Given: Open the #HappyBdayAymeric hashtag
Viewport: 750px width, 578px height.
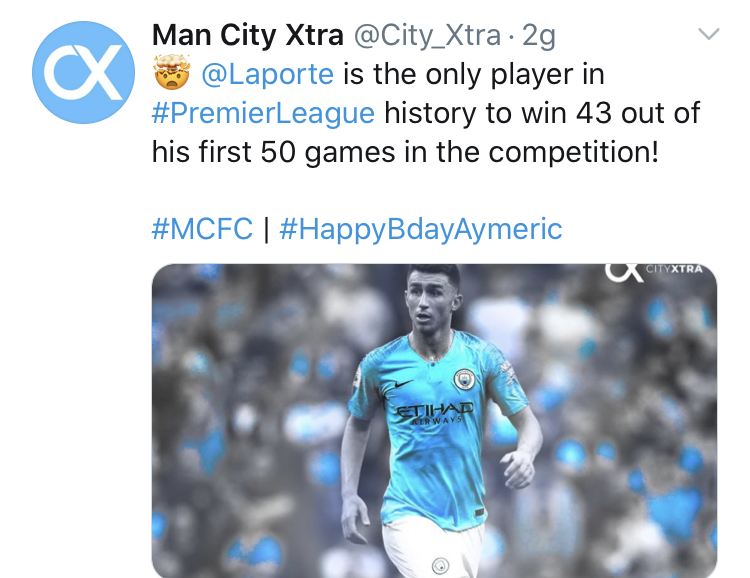Looking at the screenshot, I should click(421, 230).
